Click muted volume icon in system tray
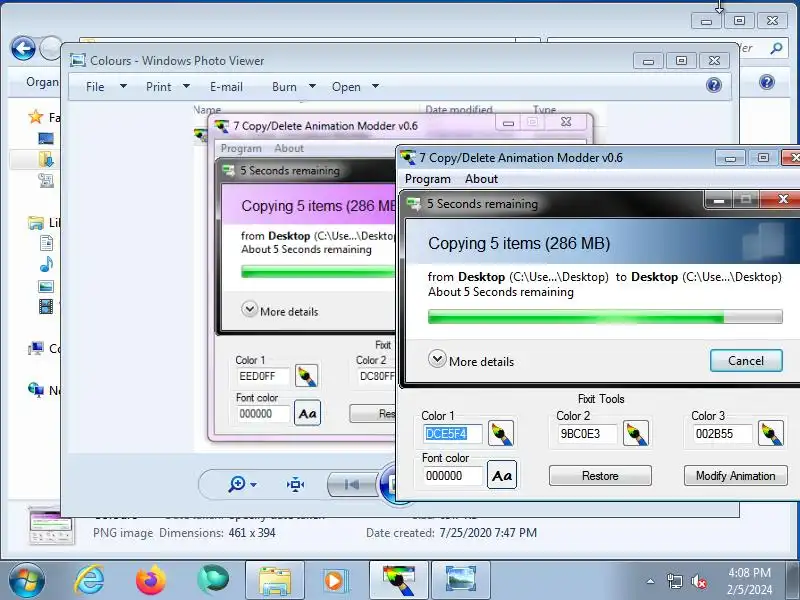 coord(698,581)
